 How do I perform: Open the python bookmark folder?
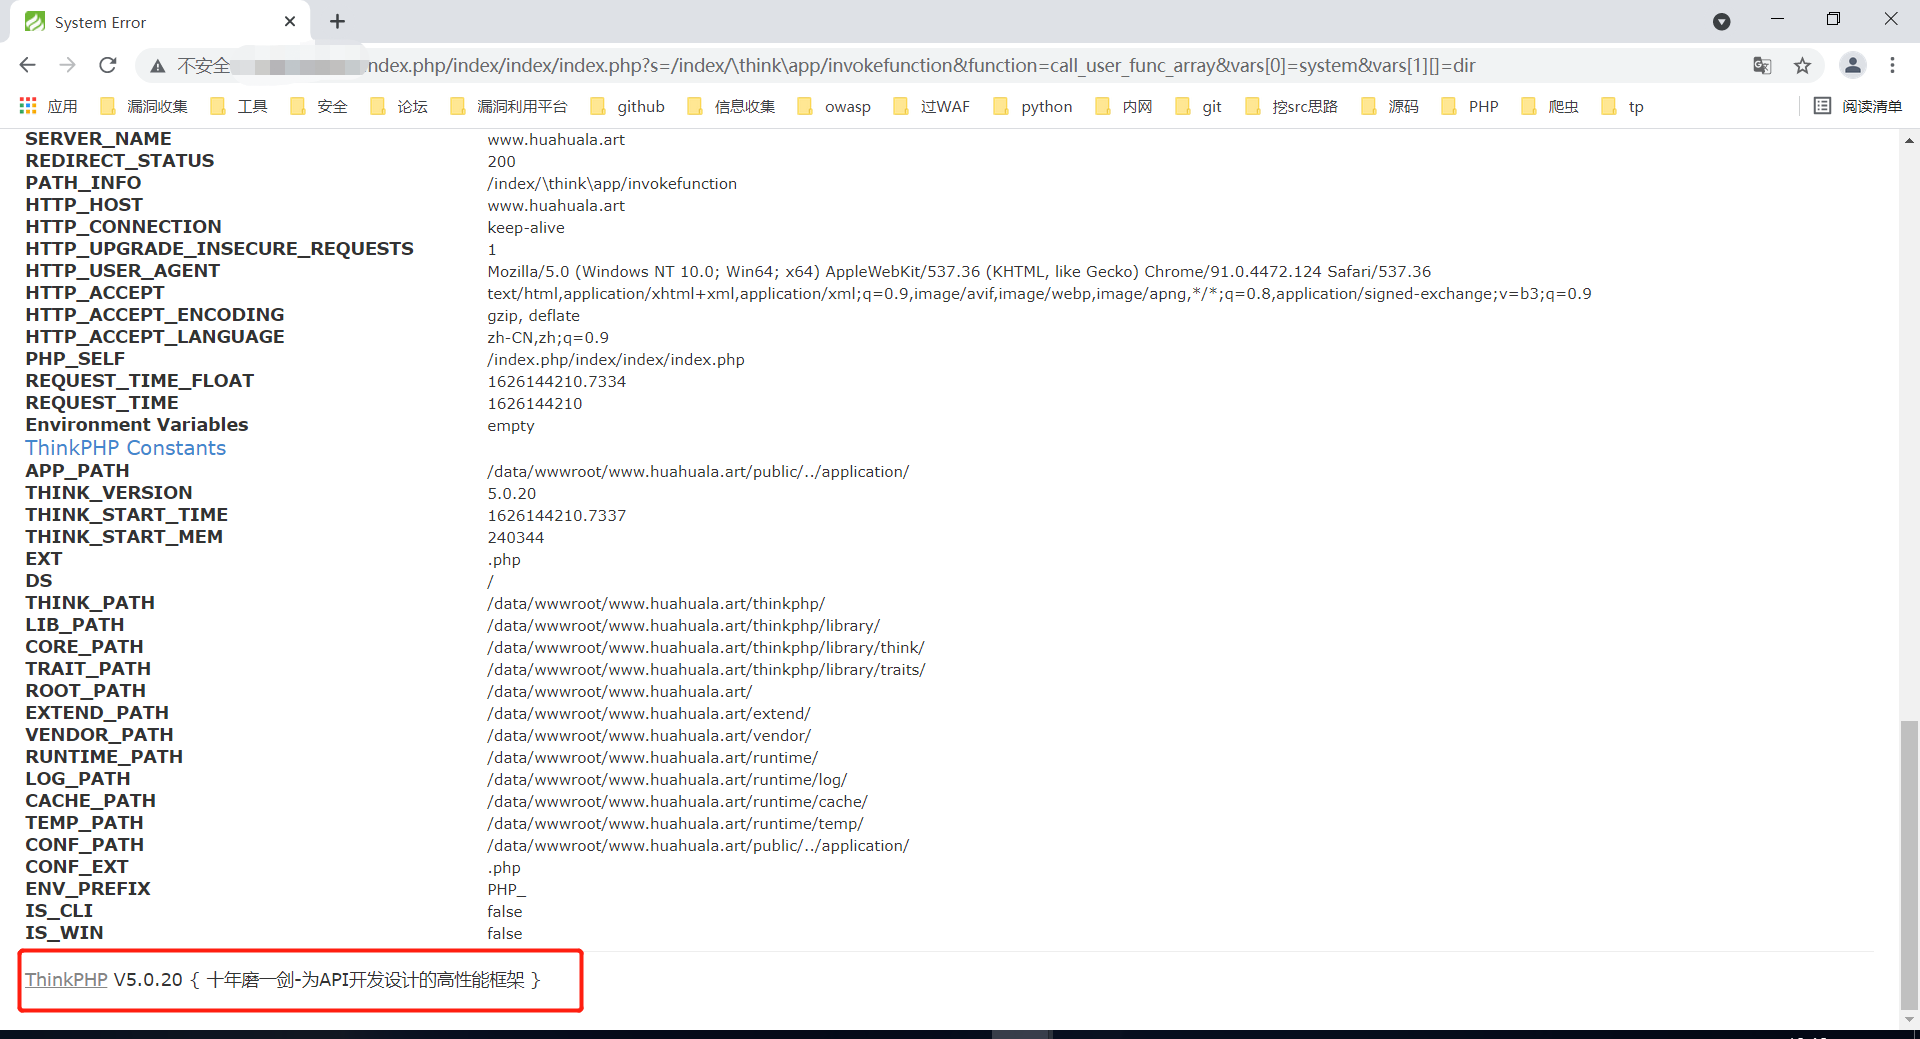pos(1032,106)
